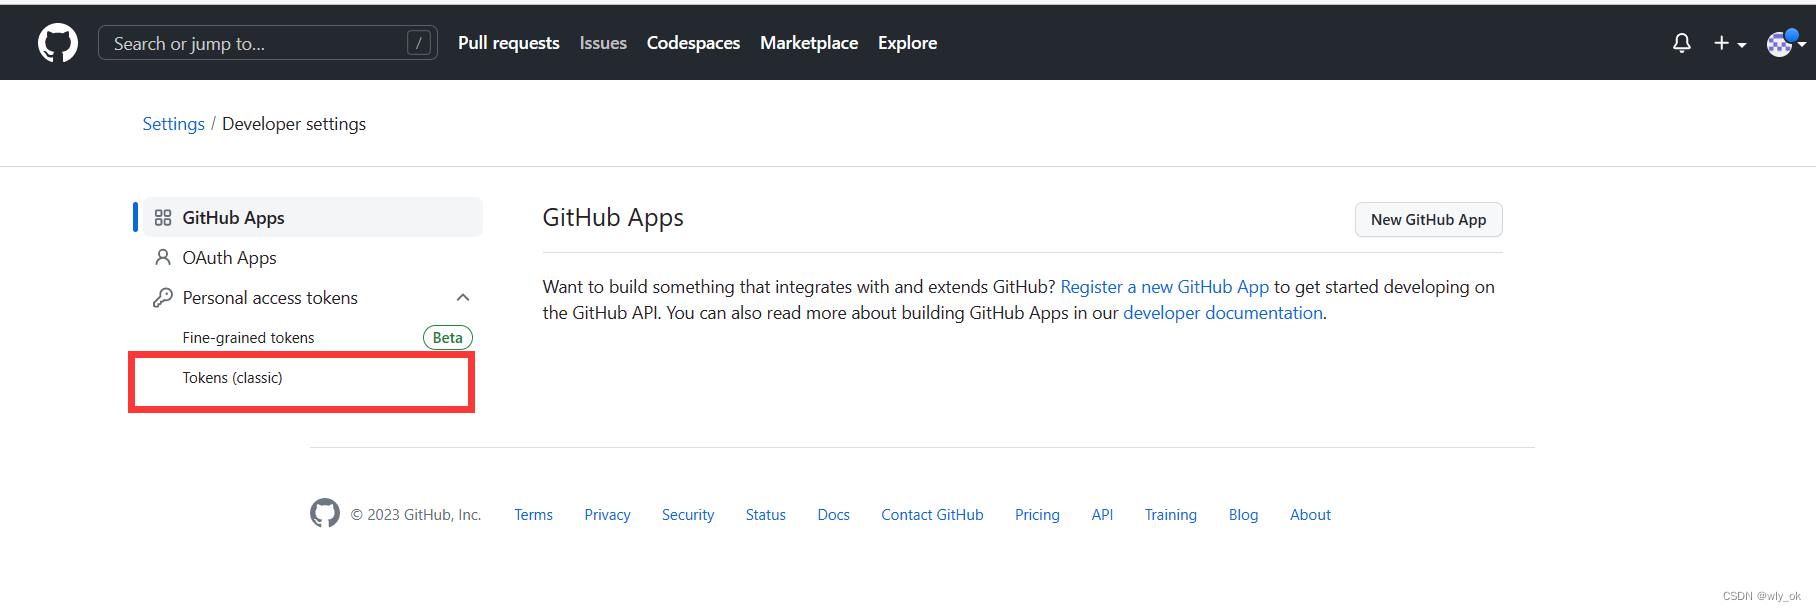Screen dimensions: 1816x612
Task: Open Pull requests in the header
Action: (509, 43)
